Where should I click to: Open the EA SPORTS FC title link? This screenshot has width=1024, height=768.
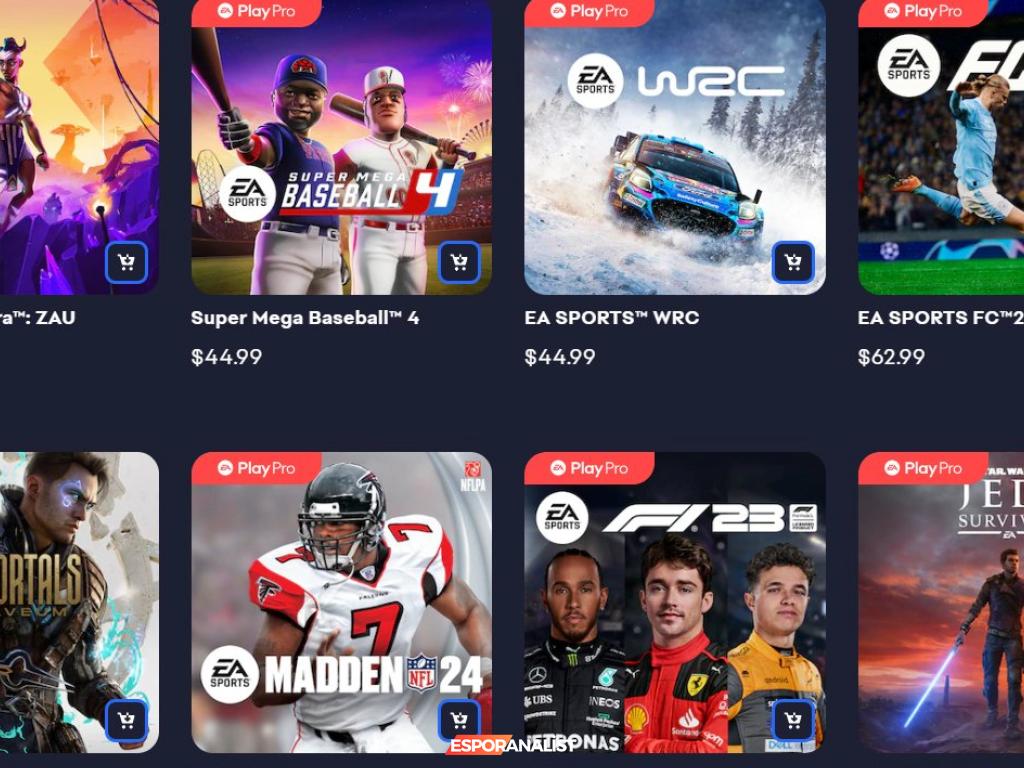pyautogui.click(x=940, y=318)
